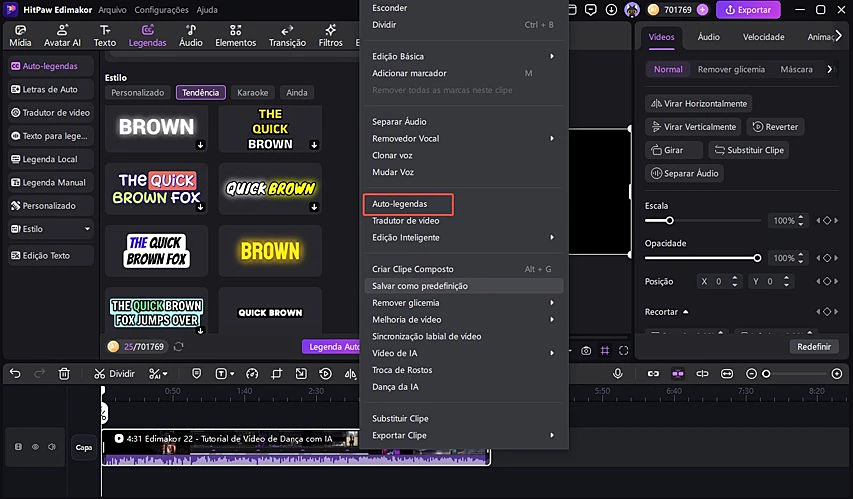Download the white BROWN subtitle style
The height and width of the screenshot is (499, 853).
[200, 145]
